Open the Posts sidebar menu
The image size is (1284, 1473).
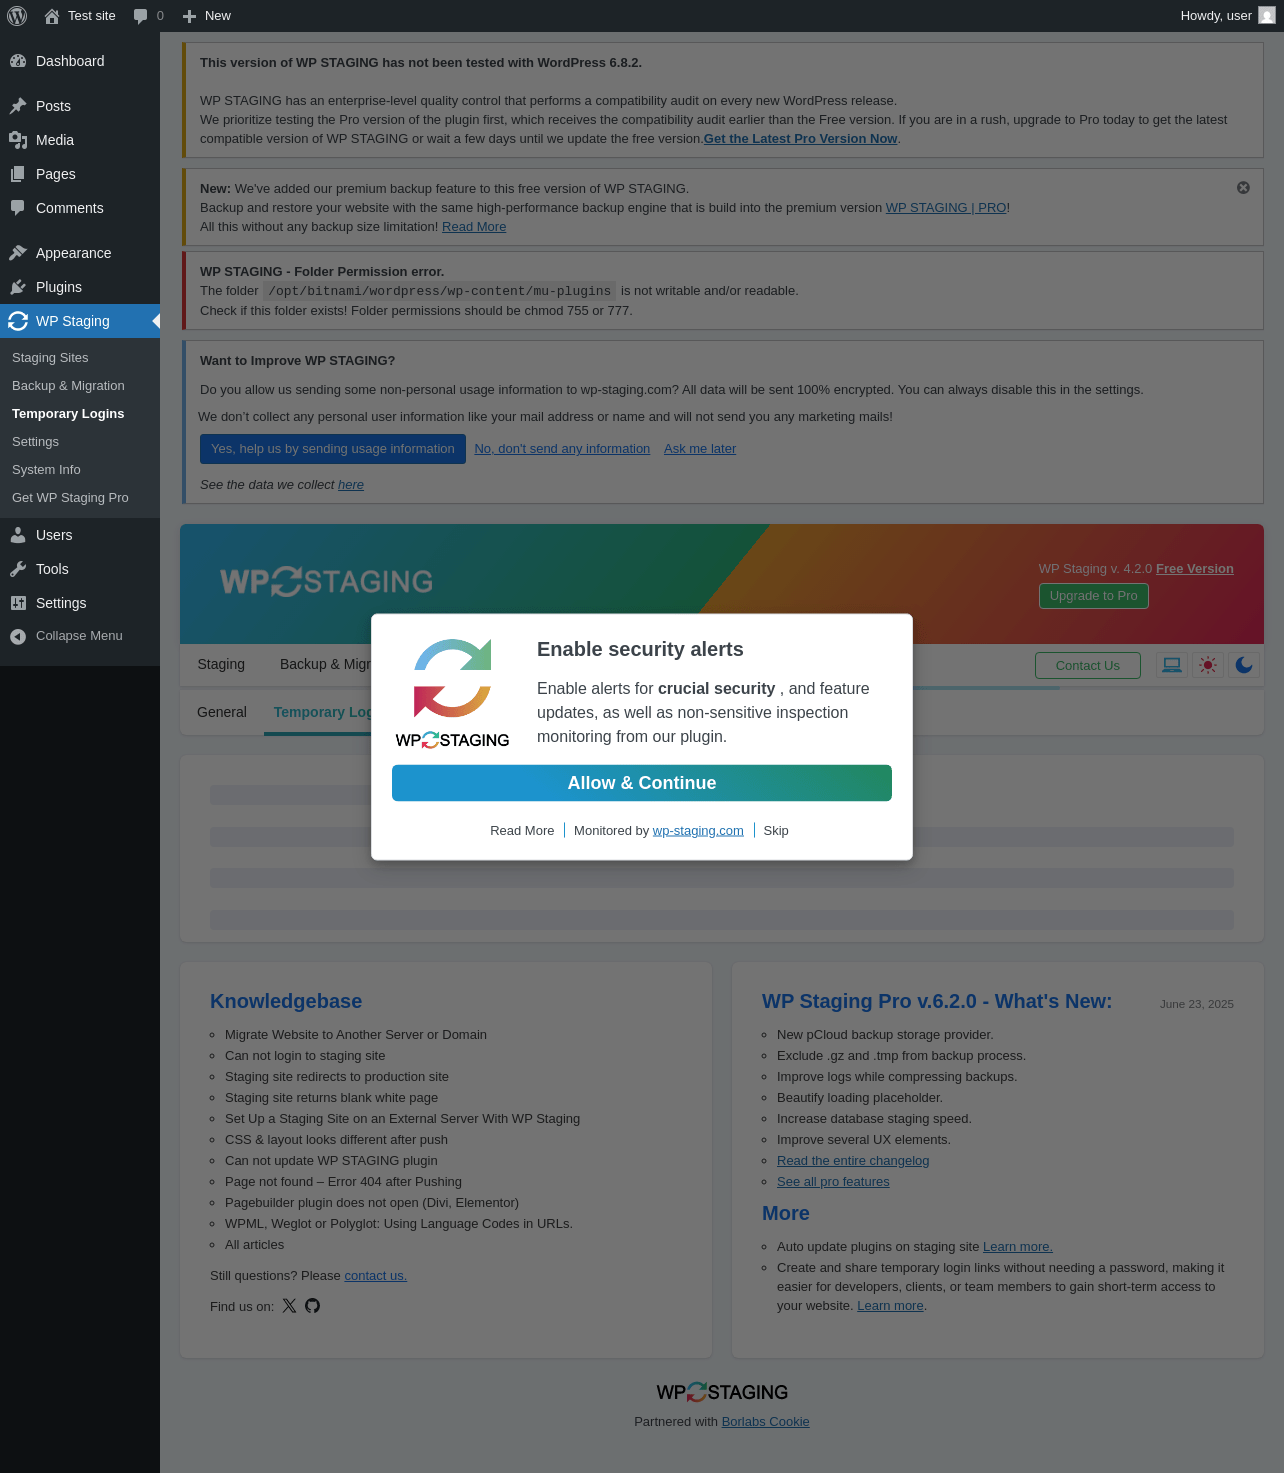pyautogui.click(x=80, y=106)
